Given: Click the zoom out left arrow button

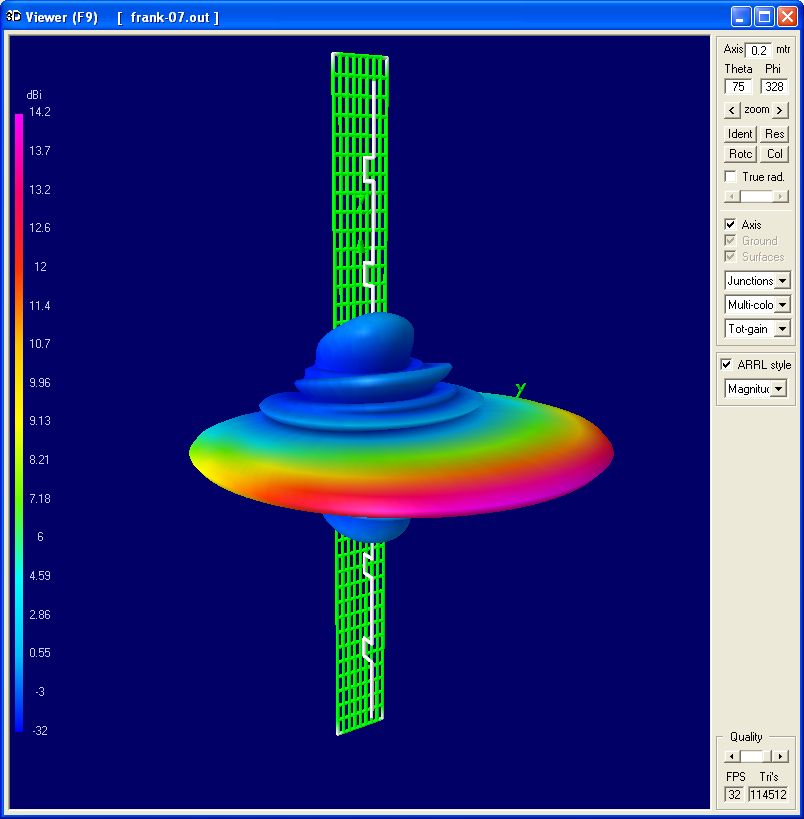Looking at the screenshot, I should [732, 110].
